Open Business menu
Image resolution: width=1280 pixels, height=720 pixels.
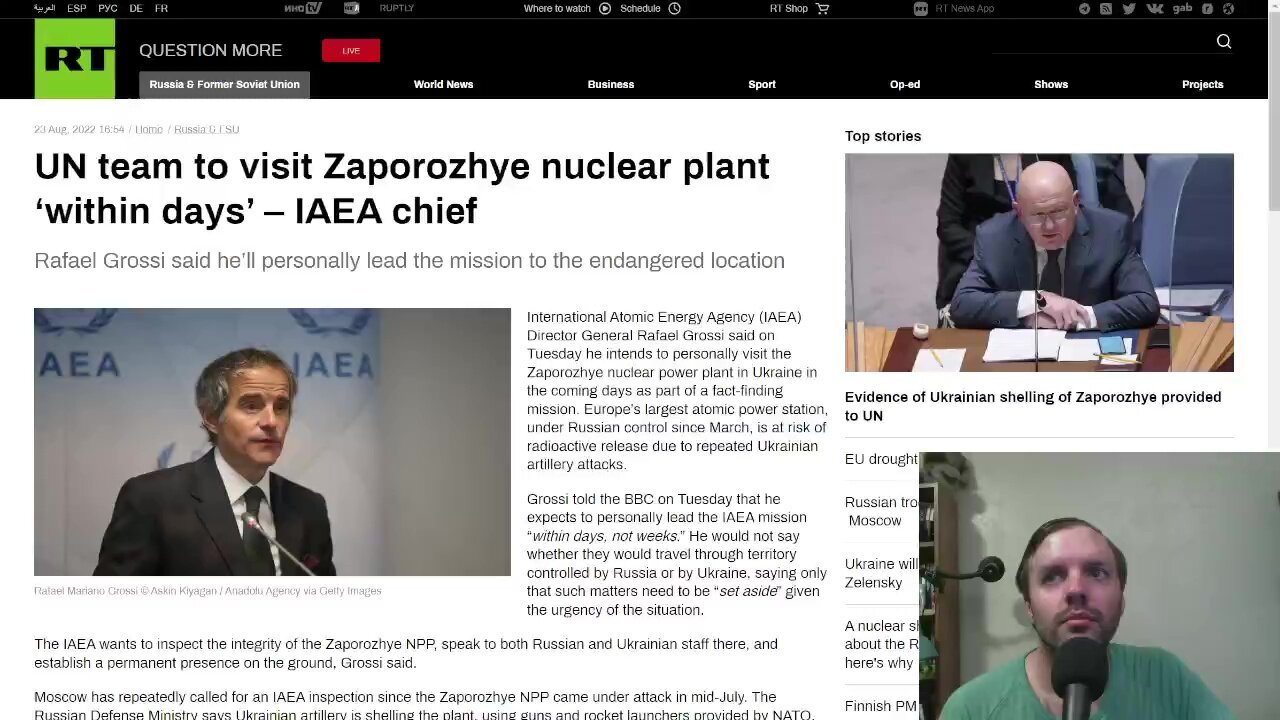coord(611,85)
